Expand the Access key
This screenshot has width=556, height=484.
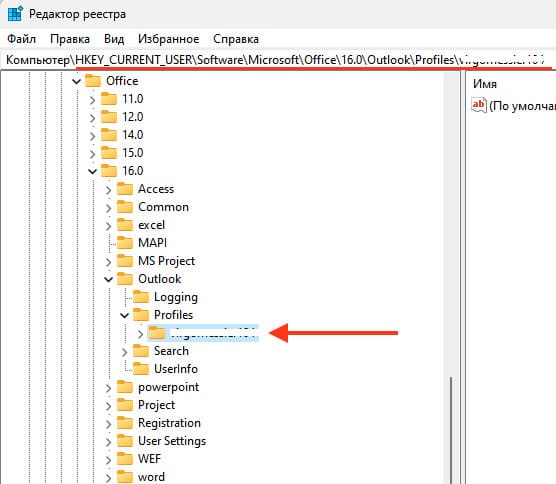109,190
